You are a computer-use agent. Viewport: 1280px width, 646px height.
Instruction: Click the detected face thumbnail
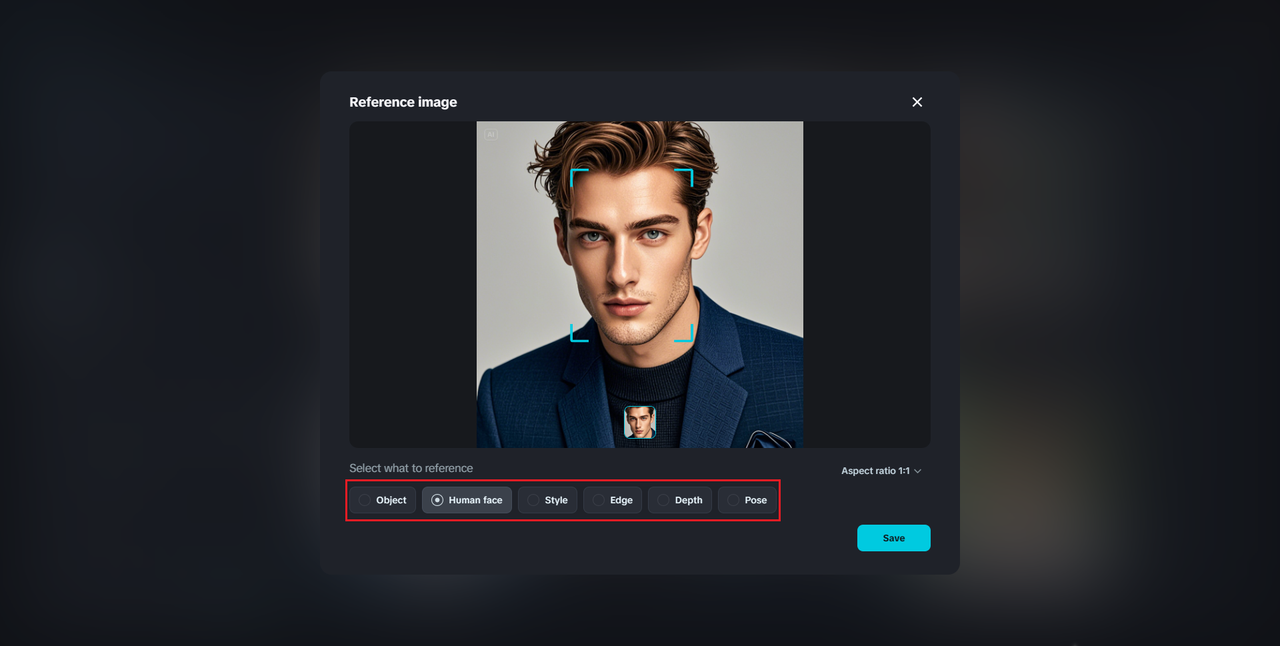[640, 422]
